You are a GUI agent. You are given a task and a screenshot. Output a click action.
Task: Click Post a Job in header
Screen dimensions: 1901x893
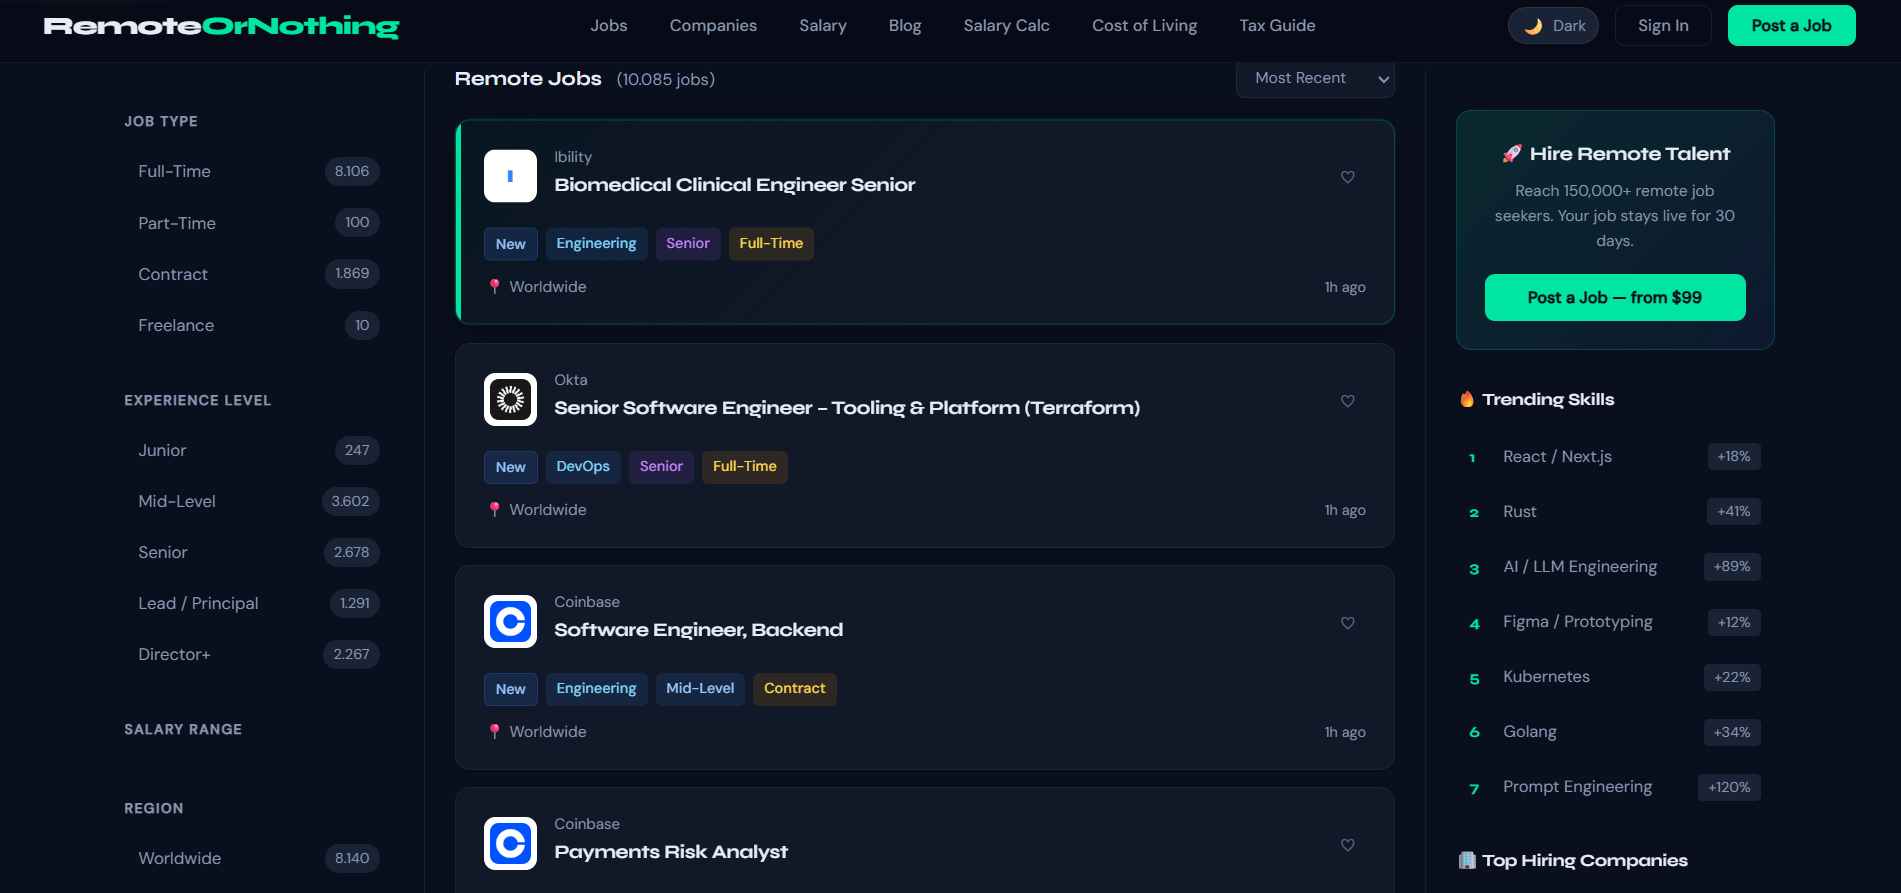tap(1791, 26)
